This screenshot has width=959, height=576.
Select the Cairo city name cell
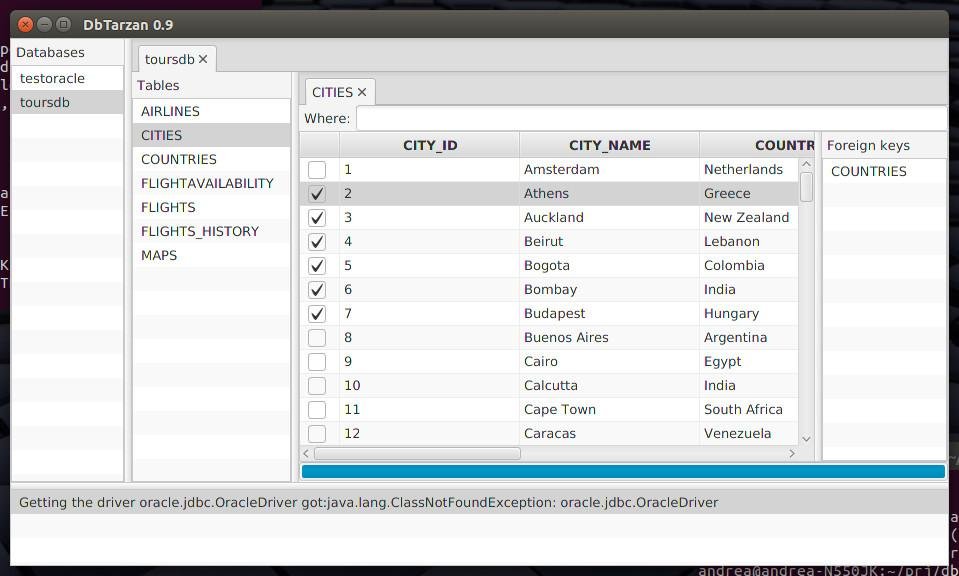click(609, 361)
